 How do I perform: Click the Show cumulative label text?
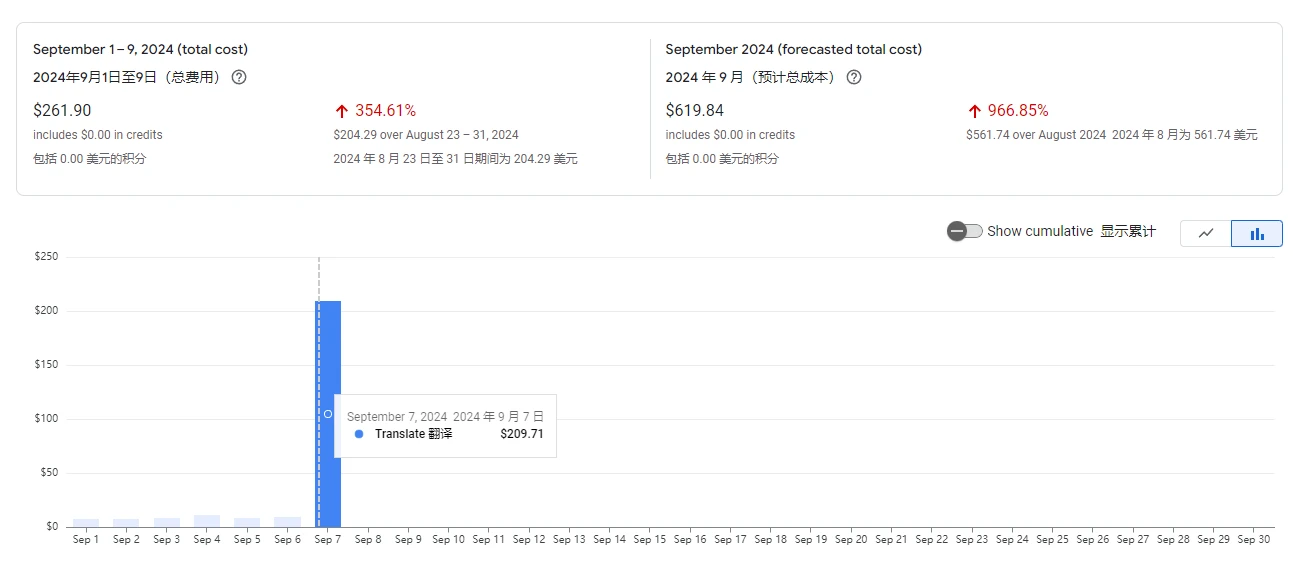click(x=1040, y=231)
